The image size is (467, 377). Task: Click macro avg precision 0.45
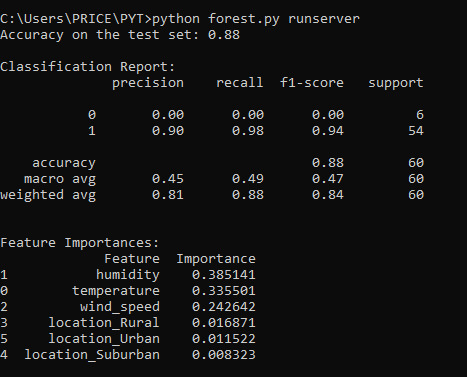point(168,179)
